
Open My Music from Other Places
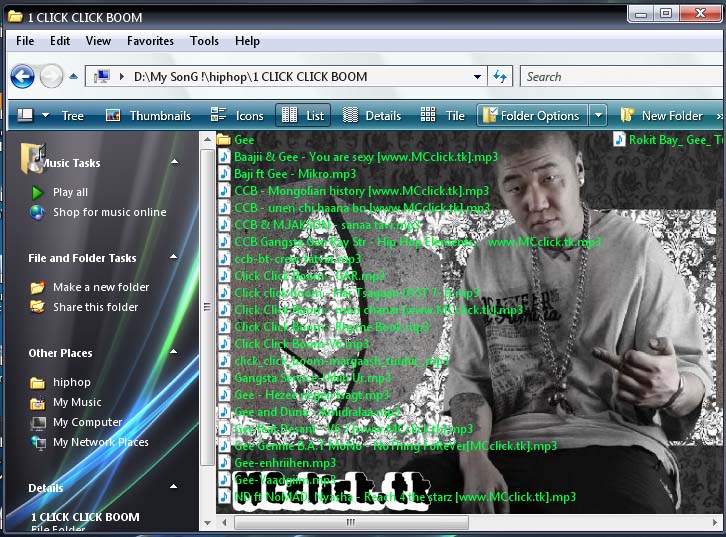click(x=77, y=402)
